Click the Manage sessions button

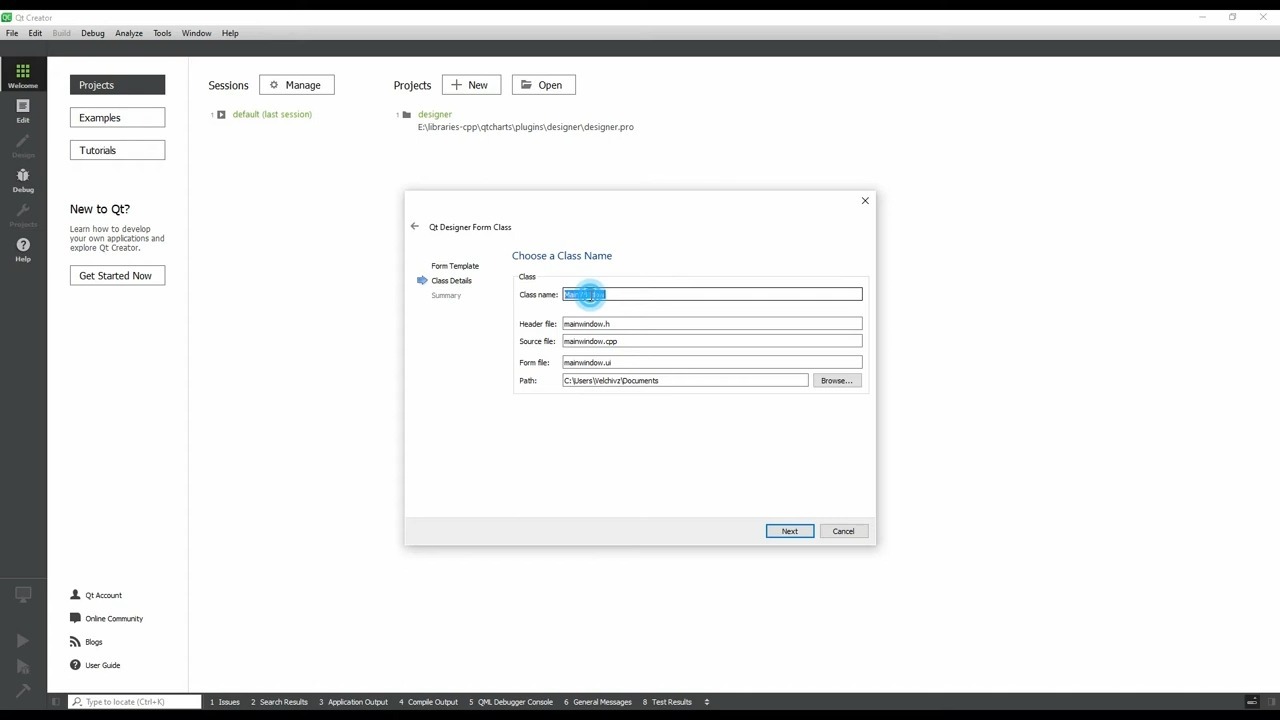pyautogui.click(x=296, y=85)
